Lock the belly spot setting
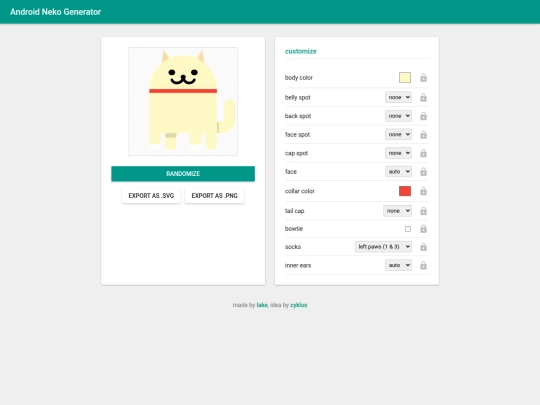 click(423, 97)
